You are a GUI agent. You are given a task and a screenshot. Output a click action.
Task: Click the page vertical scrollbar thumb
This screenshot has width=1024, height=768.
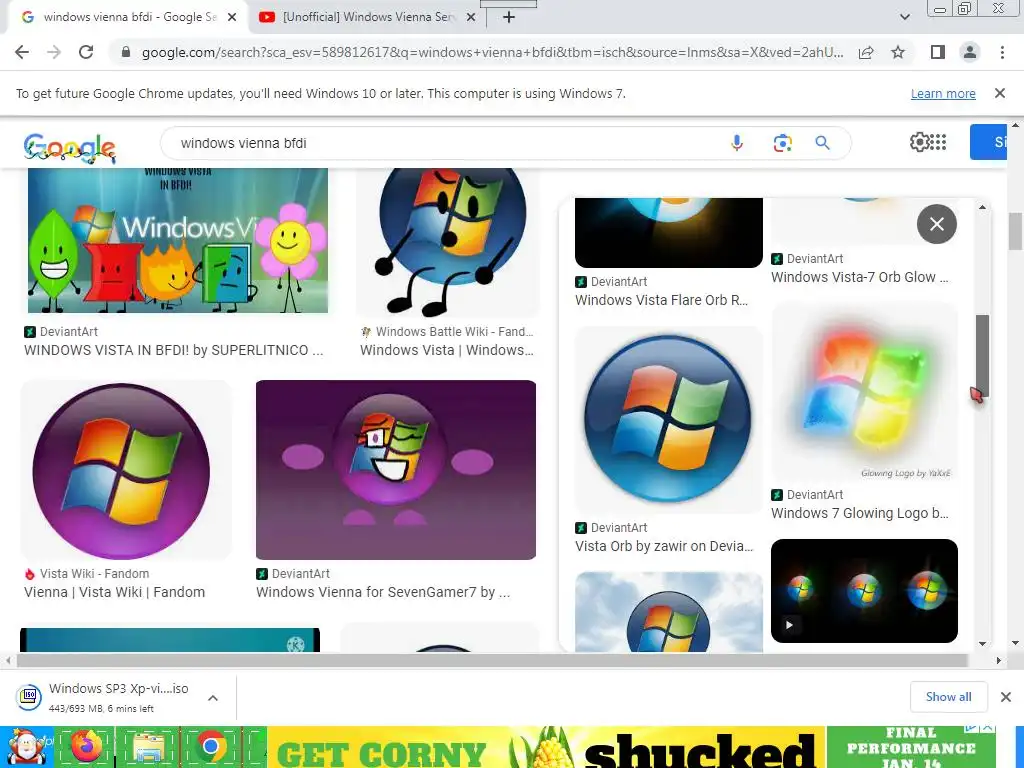tap(1015, 232)
